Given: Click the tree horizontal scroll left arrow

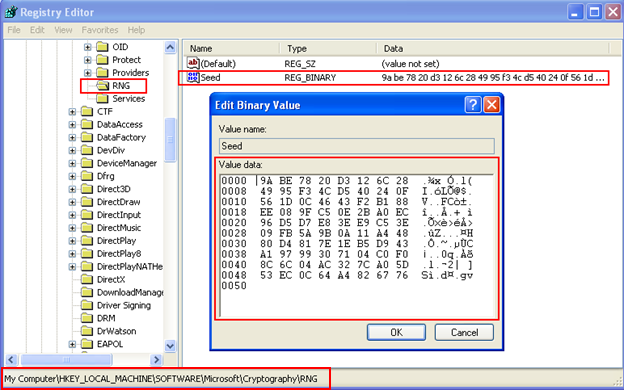Looking at the screenshot, I should [11, 360].
